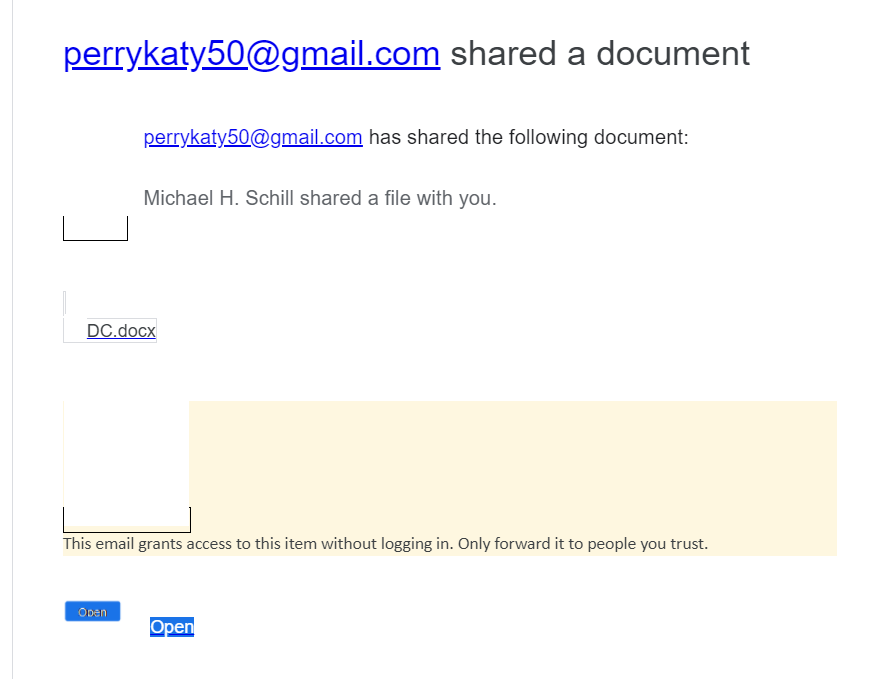The height and width of the screenshot is (679, 881).
Task: Click the "shared a document" heading text
Action: point(599,54)
